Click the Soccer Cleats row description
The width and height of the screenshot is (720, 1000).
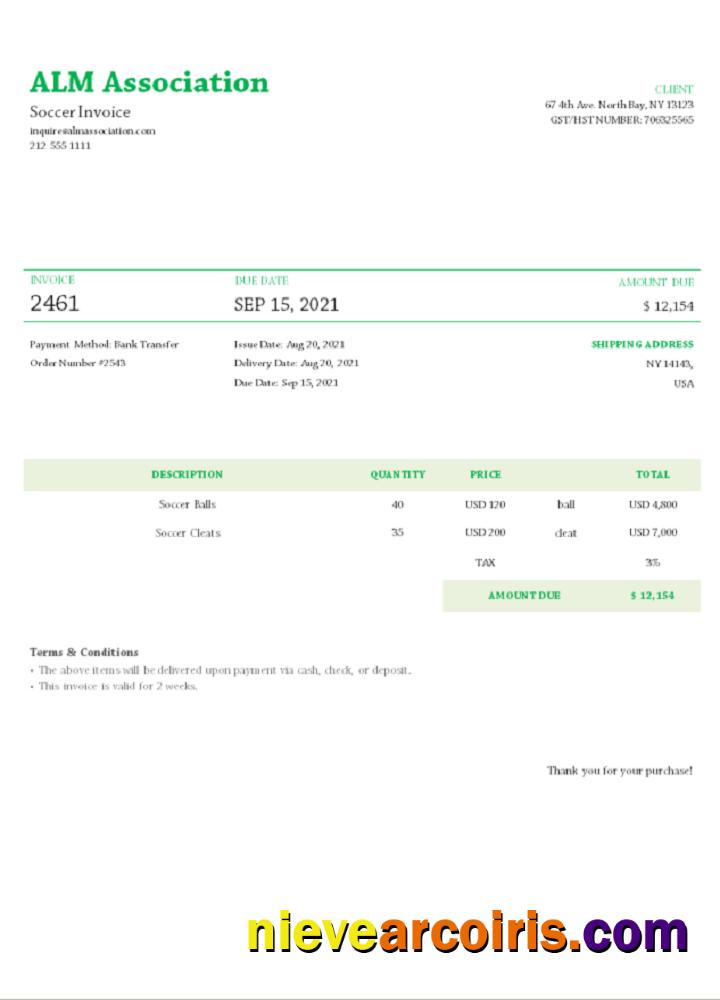(187, 533)
